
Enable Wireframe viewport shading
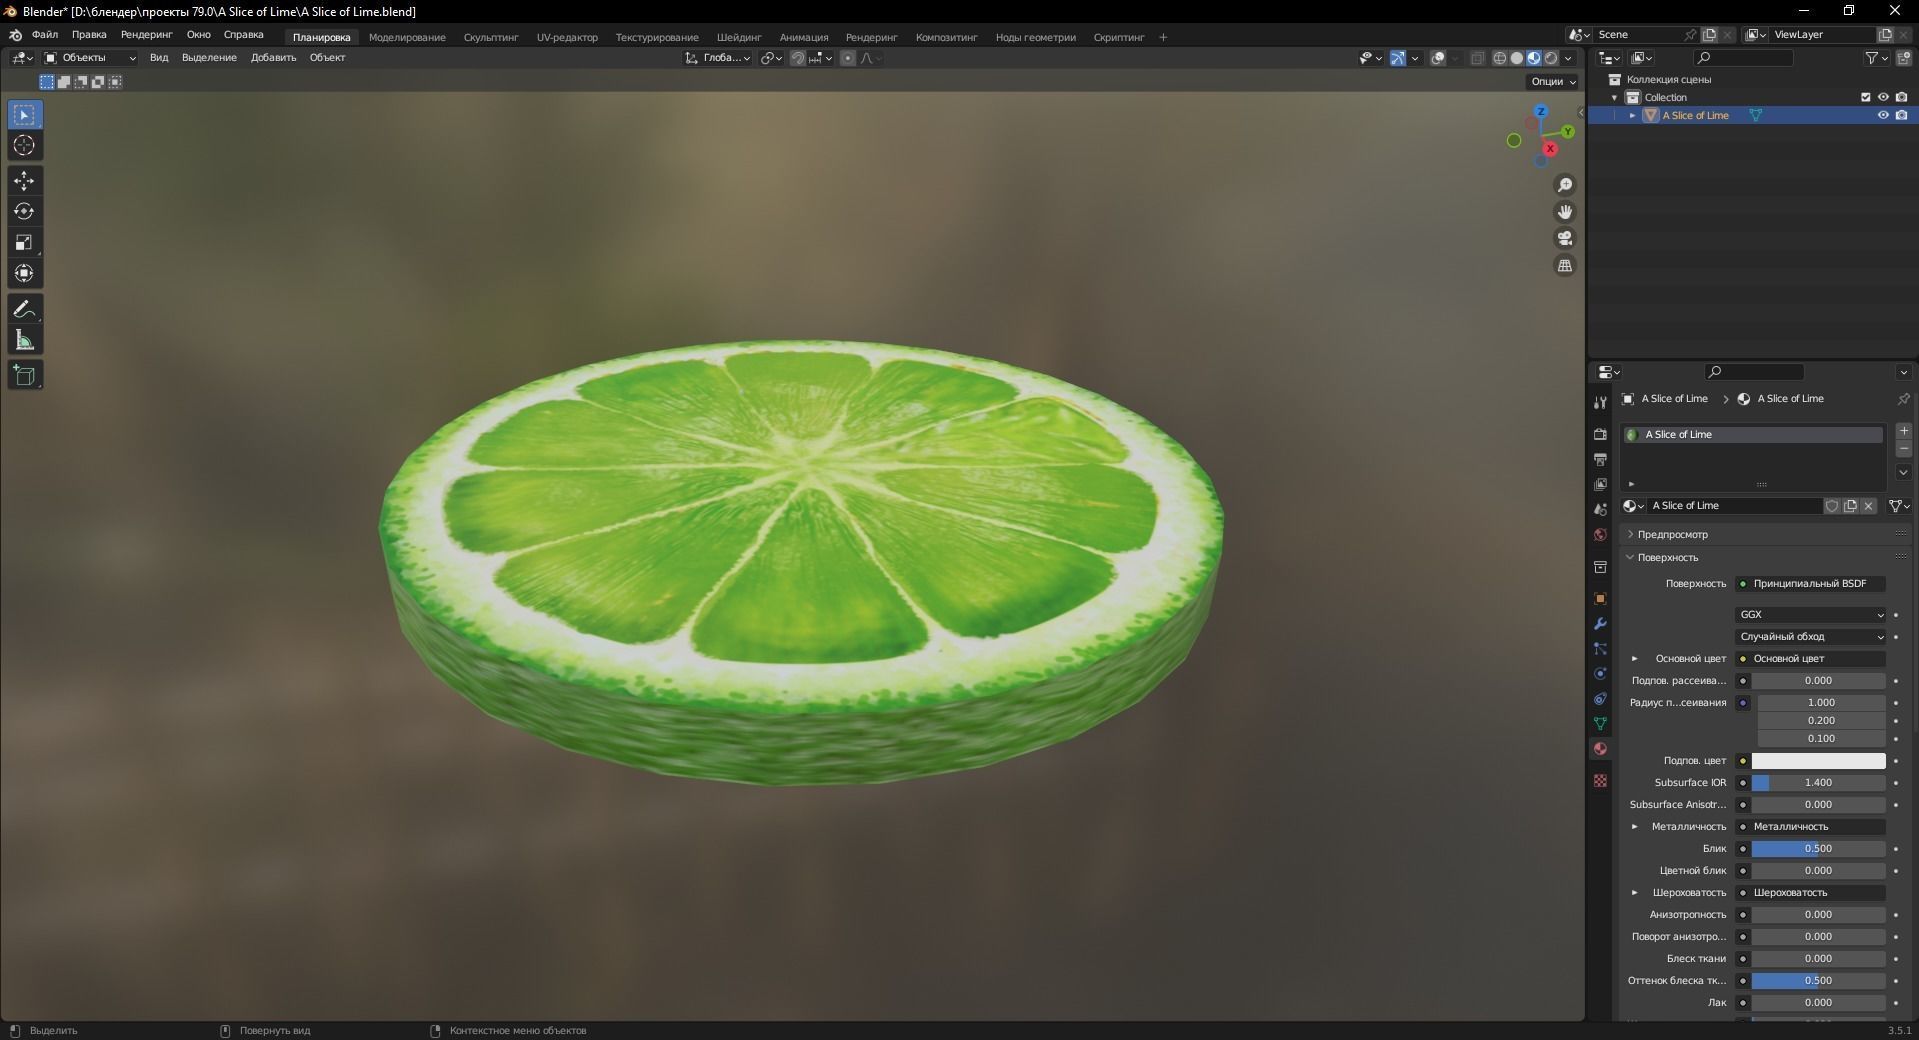pos(1499,58)
